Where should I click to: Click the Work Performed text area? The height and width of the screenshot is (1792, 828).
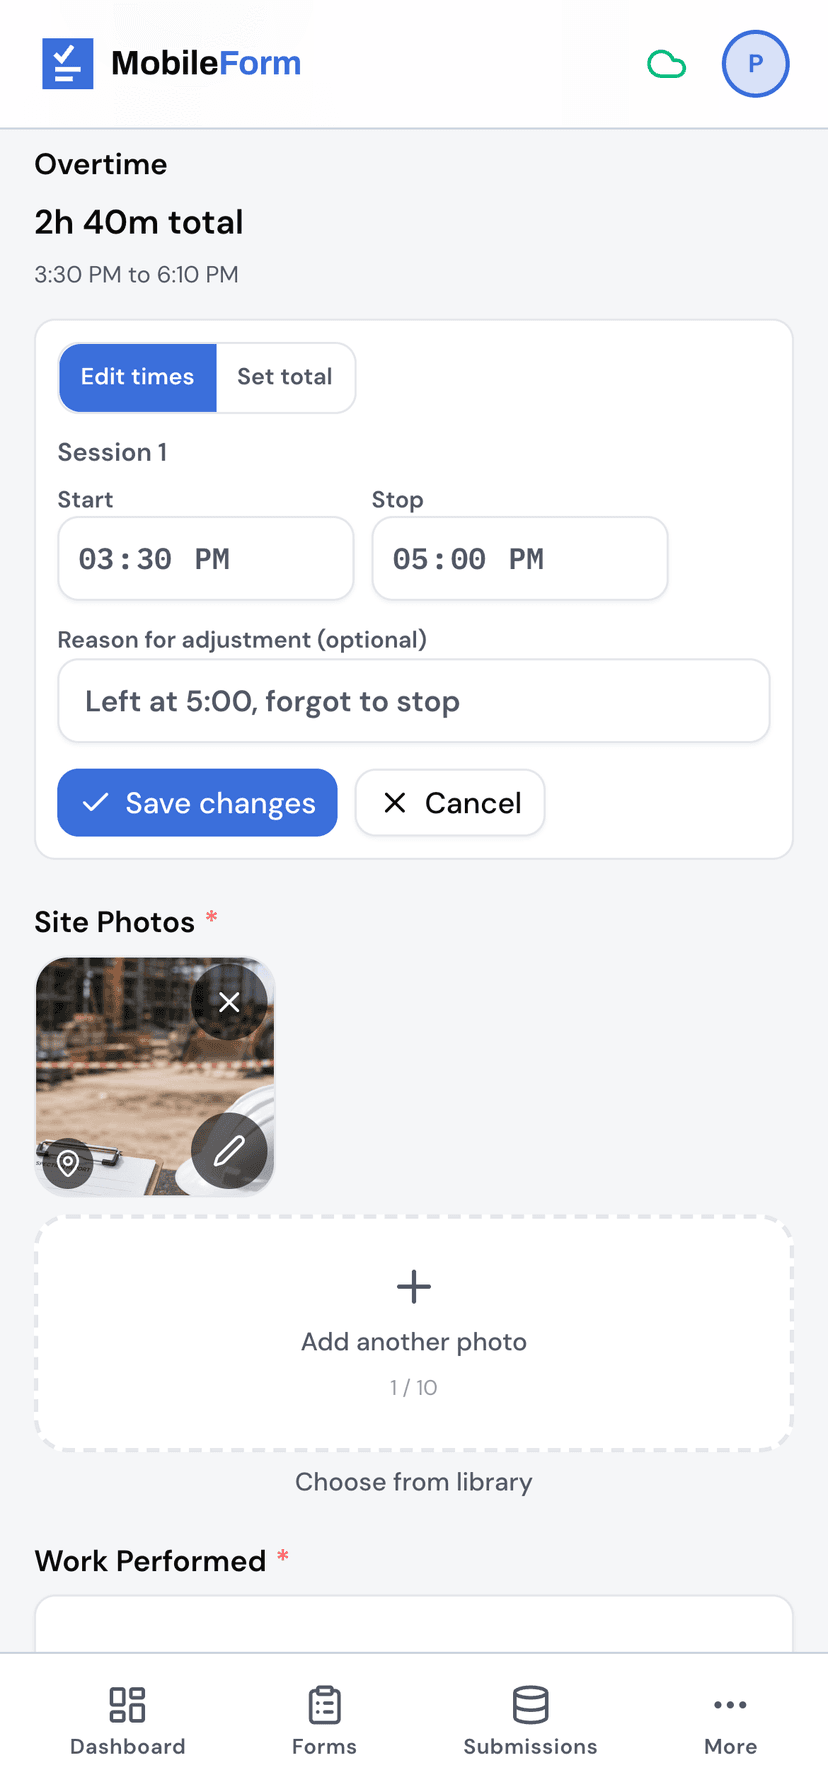tap(414, 1624)
